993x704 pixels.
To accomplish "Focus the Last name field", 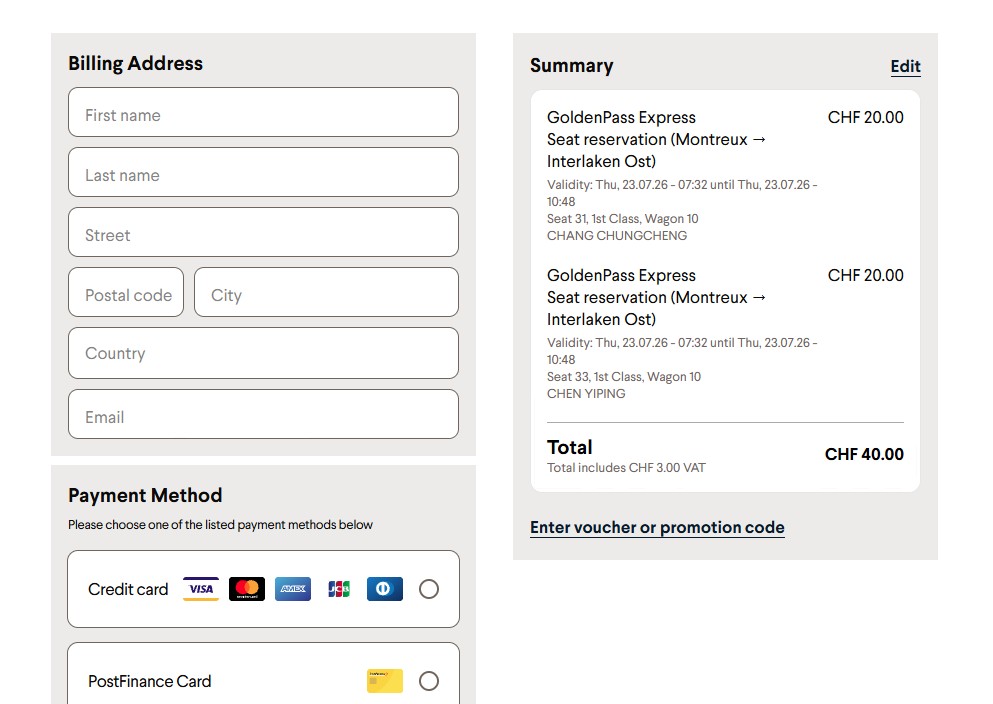I will coord(263,172).
